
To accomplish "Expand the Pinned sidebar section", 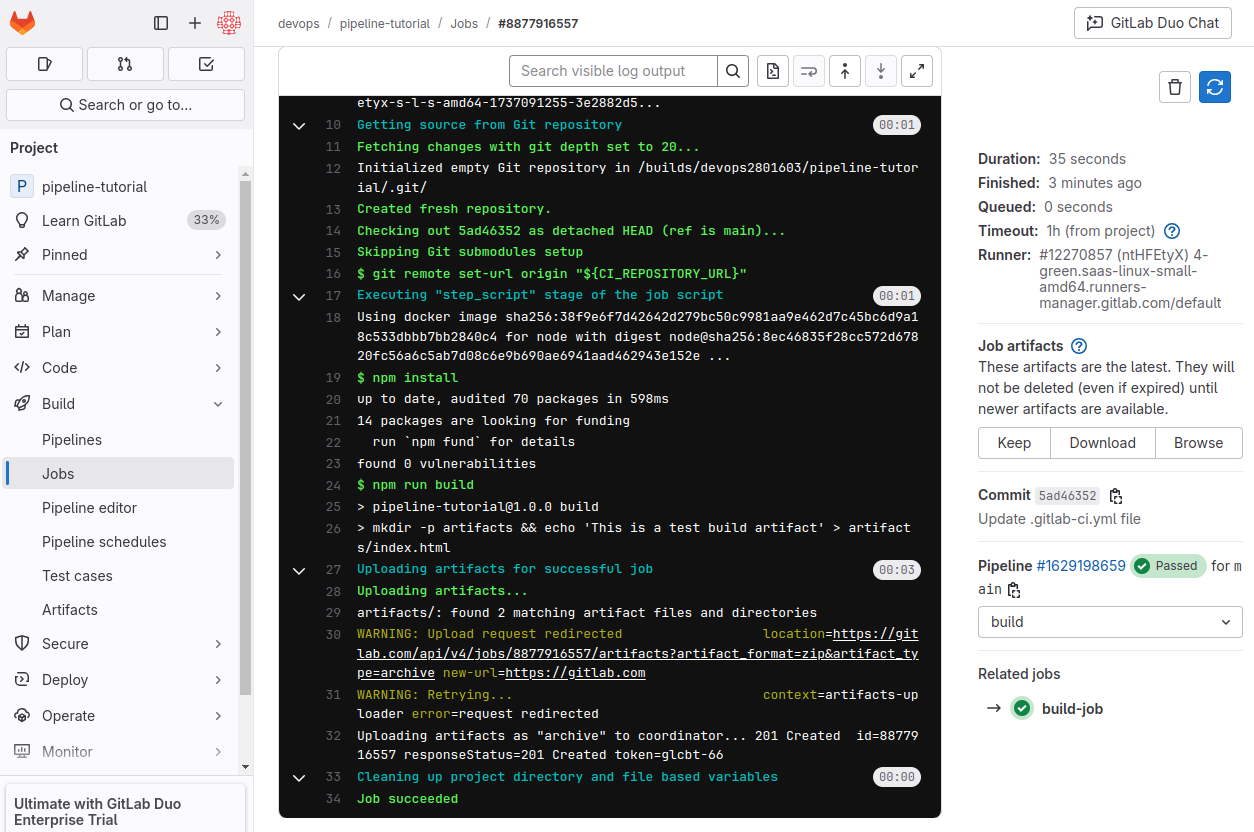I will [120, 255].
